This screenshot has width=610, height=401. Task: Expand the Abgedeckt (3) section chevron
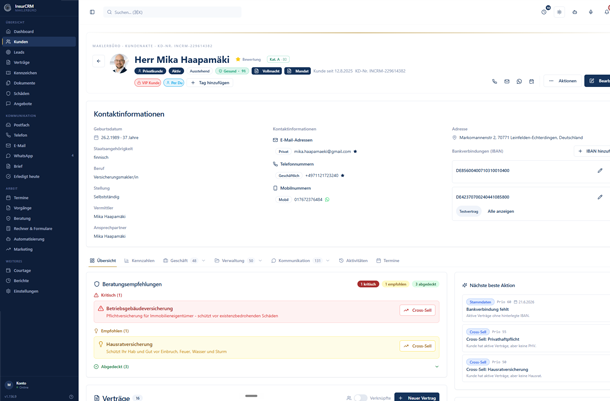tap(436, 366)
